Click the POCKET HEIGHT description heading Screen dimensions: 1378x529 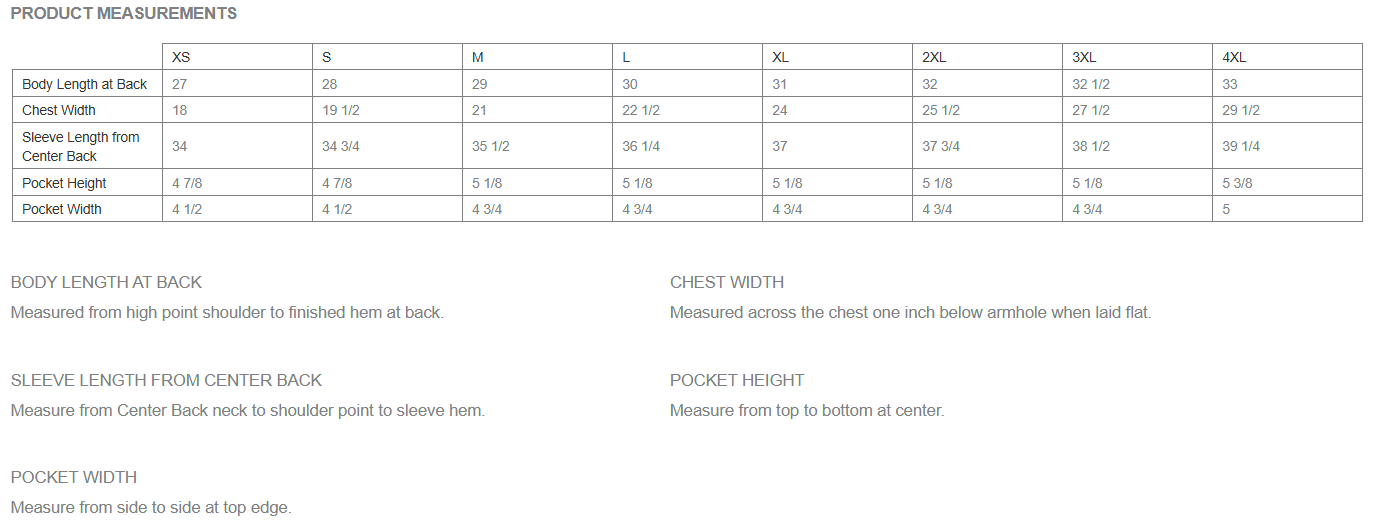click(737, 380)
